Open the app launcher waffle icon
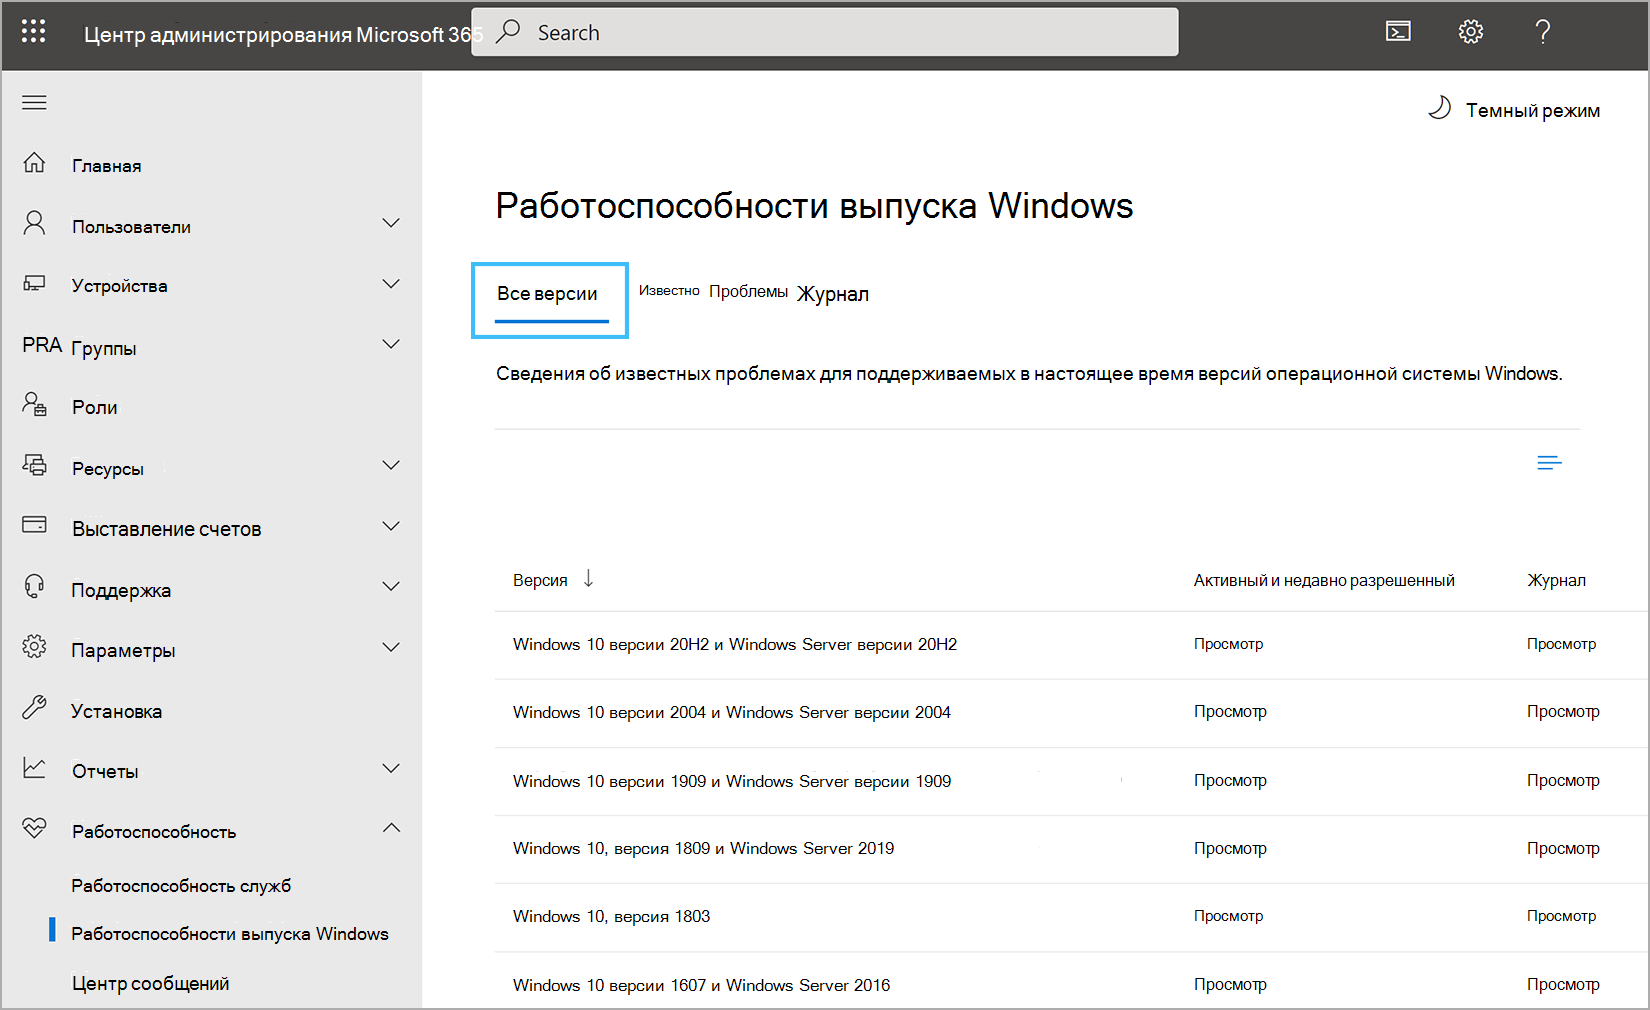This screenshot has width=1650, height=1010. pyautogui.click(x=33, y=31)
